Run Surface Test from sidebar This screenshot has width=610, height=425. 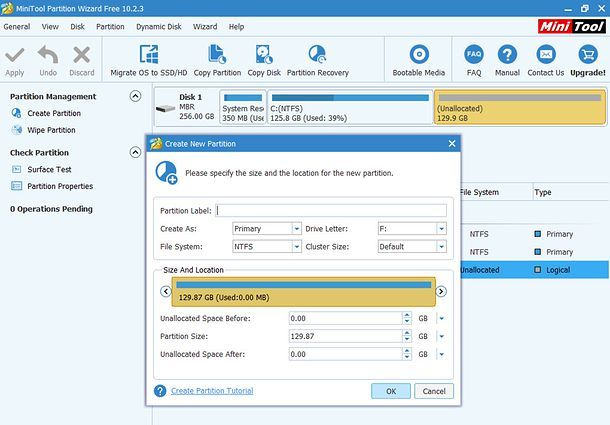click(x=49, y=169)
